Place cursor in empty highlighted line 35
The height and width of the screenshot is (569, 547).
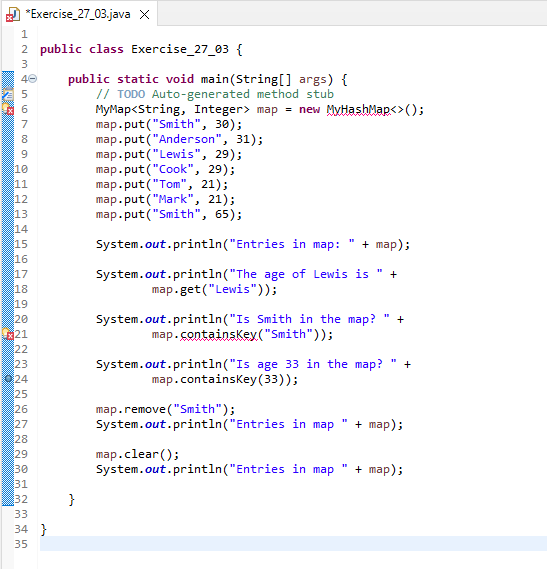293,544
